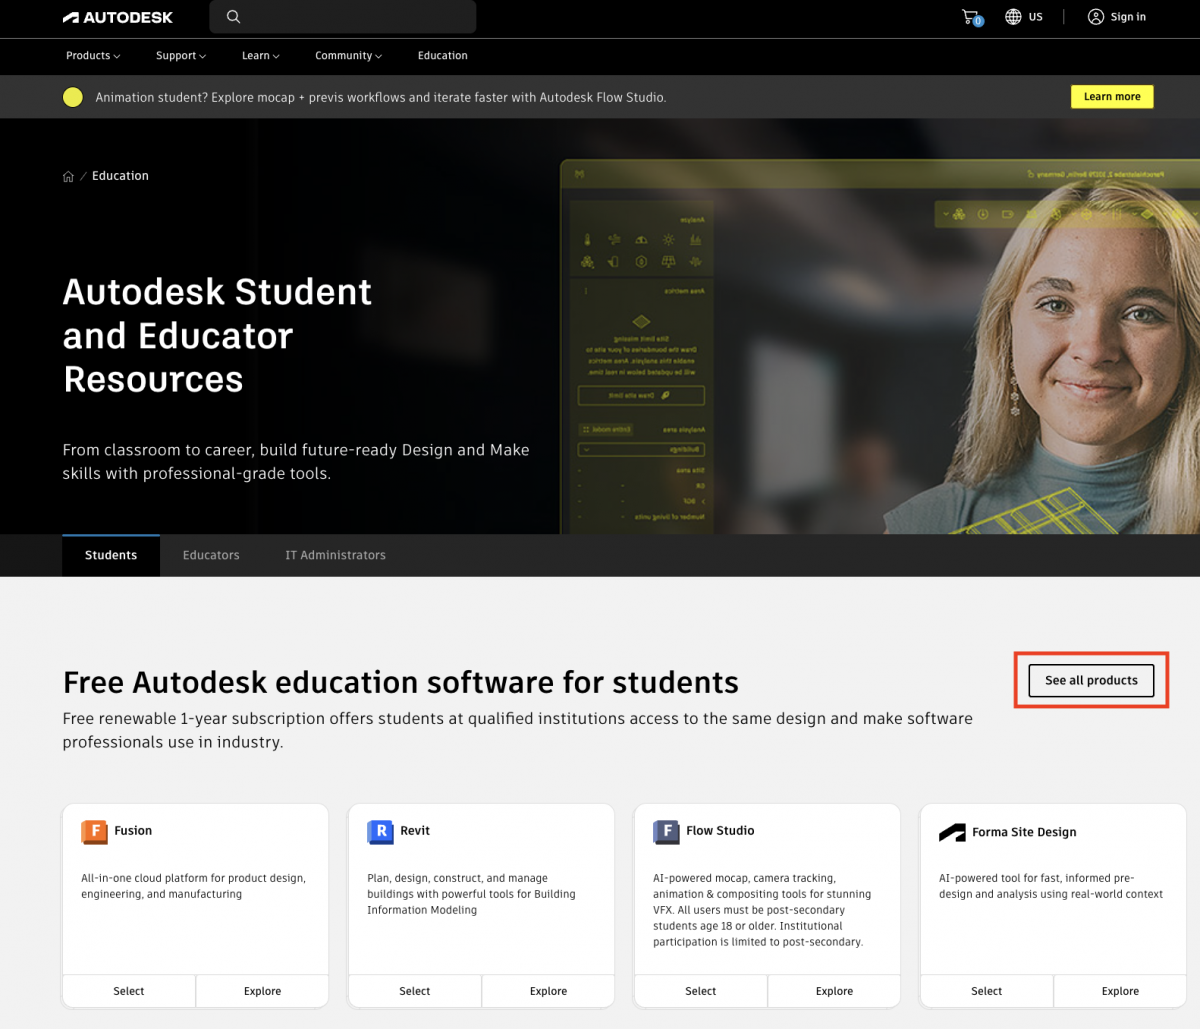Click the Flow Studio banner text

point(381,97)
